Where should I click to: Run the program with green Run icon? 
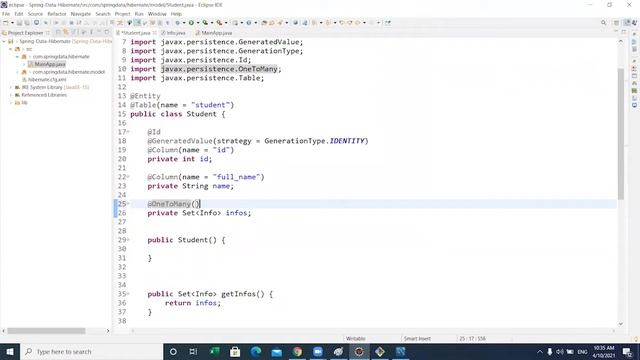click(191, 23)
